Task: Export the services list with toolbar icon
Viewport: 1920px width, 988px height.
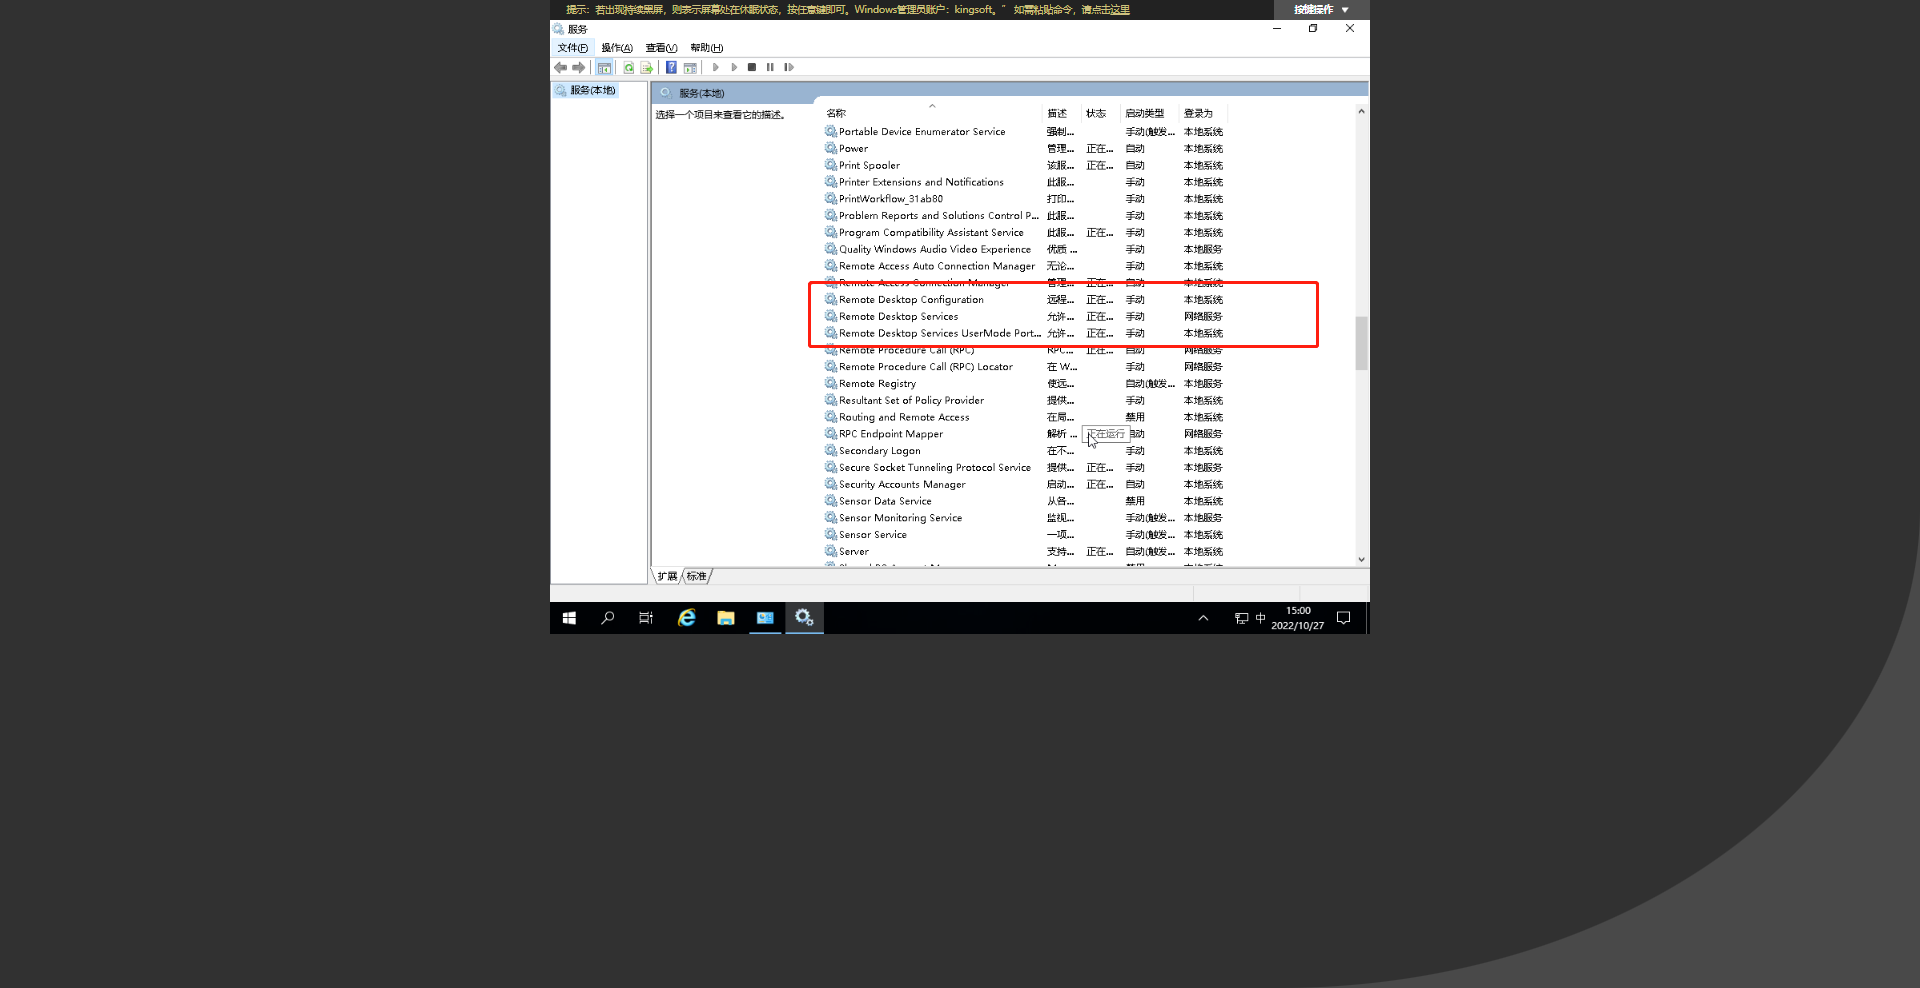Action: 646,67
